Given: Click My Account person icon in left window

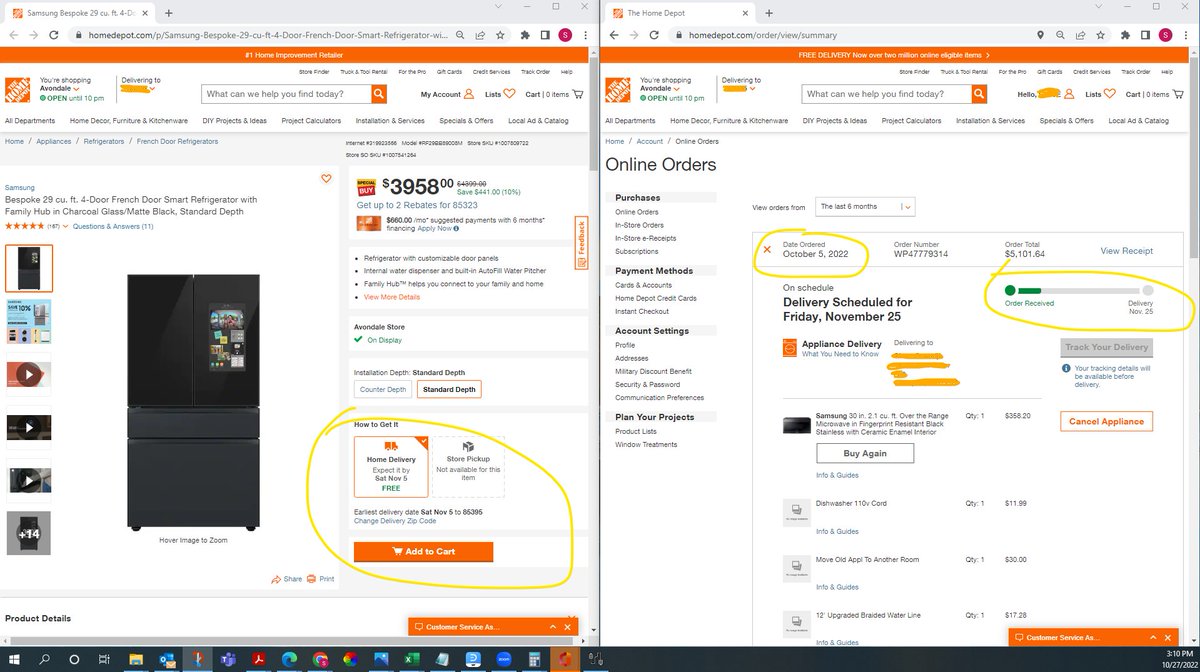Looking at the screenshot, I should pos(470,94).
